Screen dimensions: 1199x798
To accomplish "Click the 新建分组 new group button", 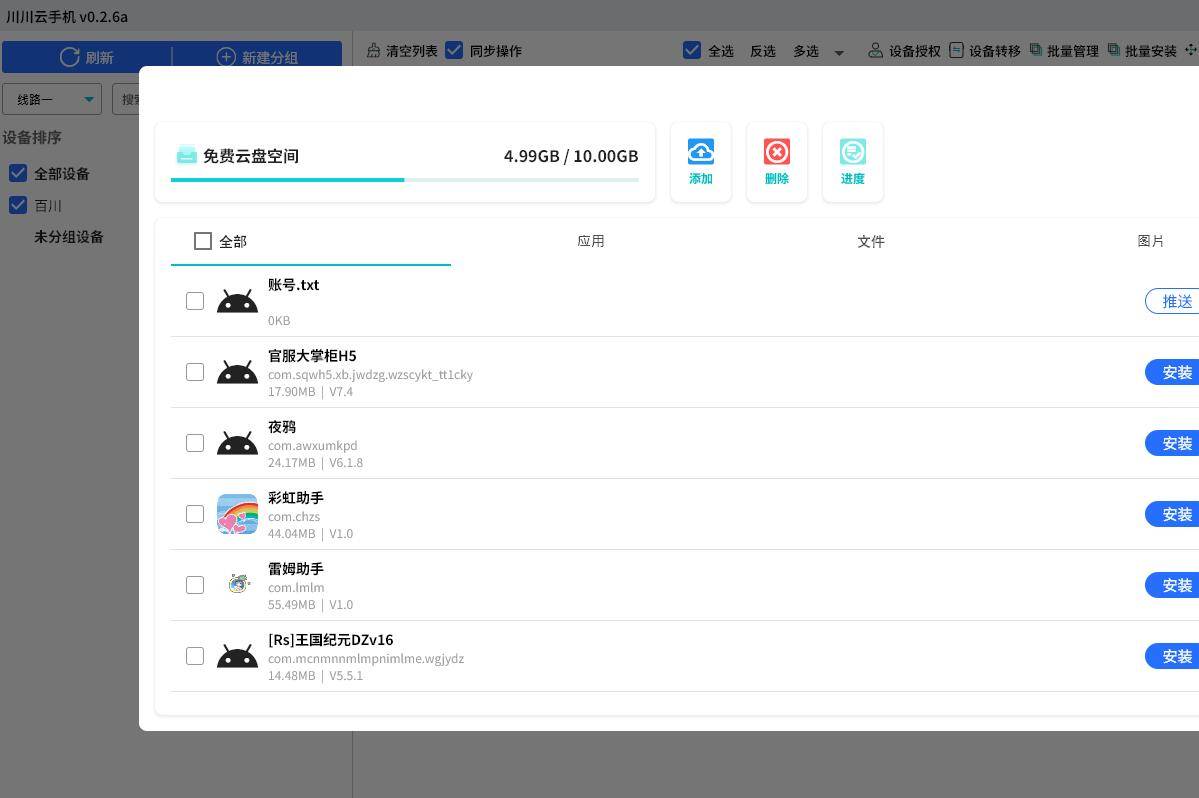I will pyautogui.click(x=258, y=57).
